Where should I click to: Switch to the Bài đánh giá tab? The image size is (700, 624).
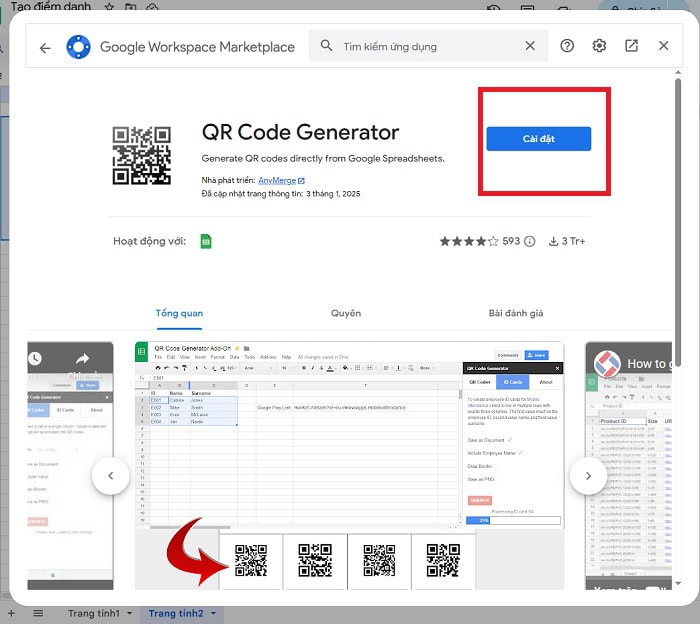pyautogui.click(x=516, y=313)
